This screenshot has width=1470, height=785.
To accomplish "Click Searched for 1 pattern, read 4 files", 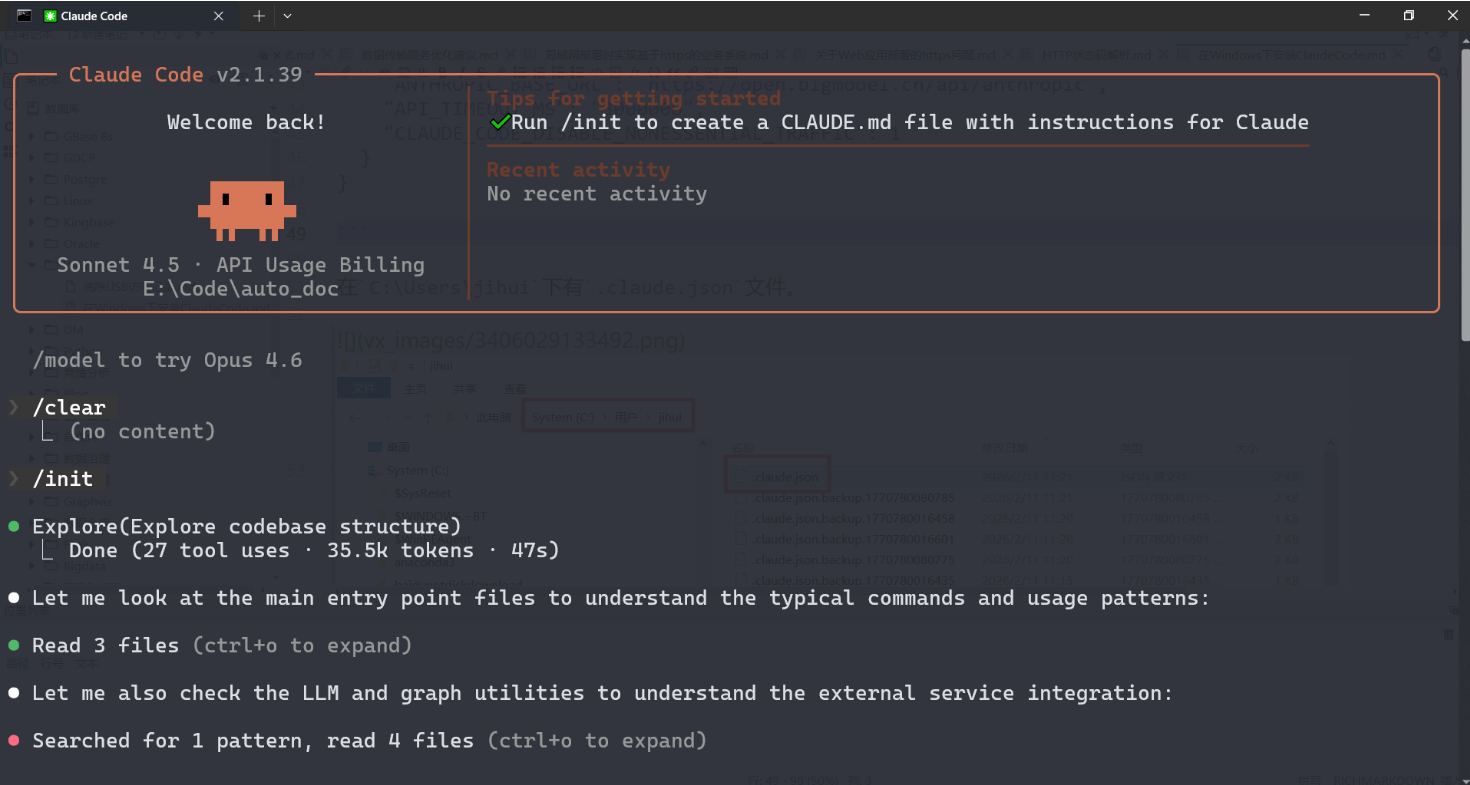I will click(x=253, y=740).
